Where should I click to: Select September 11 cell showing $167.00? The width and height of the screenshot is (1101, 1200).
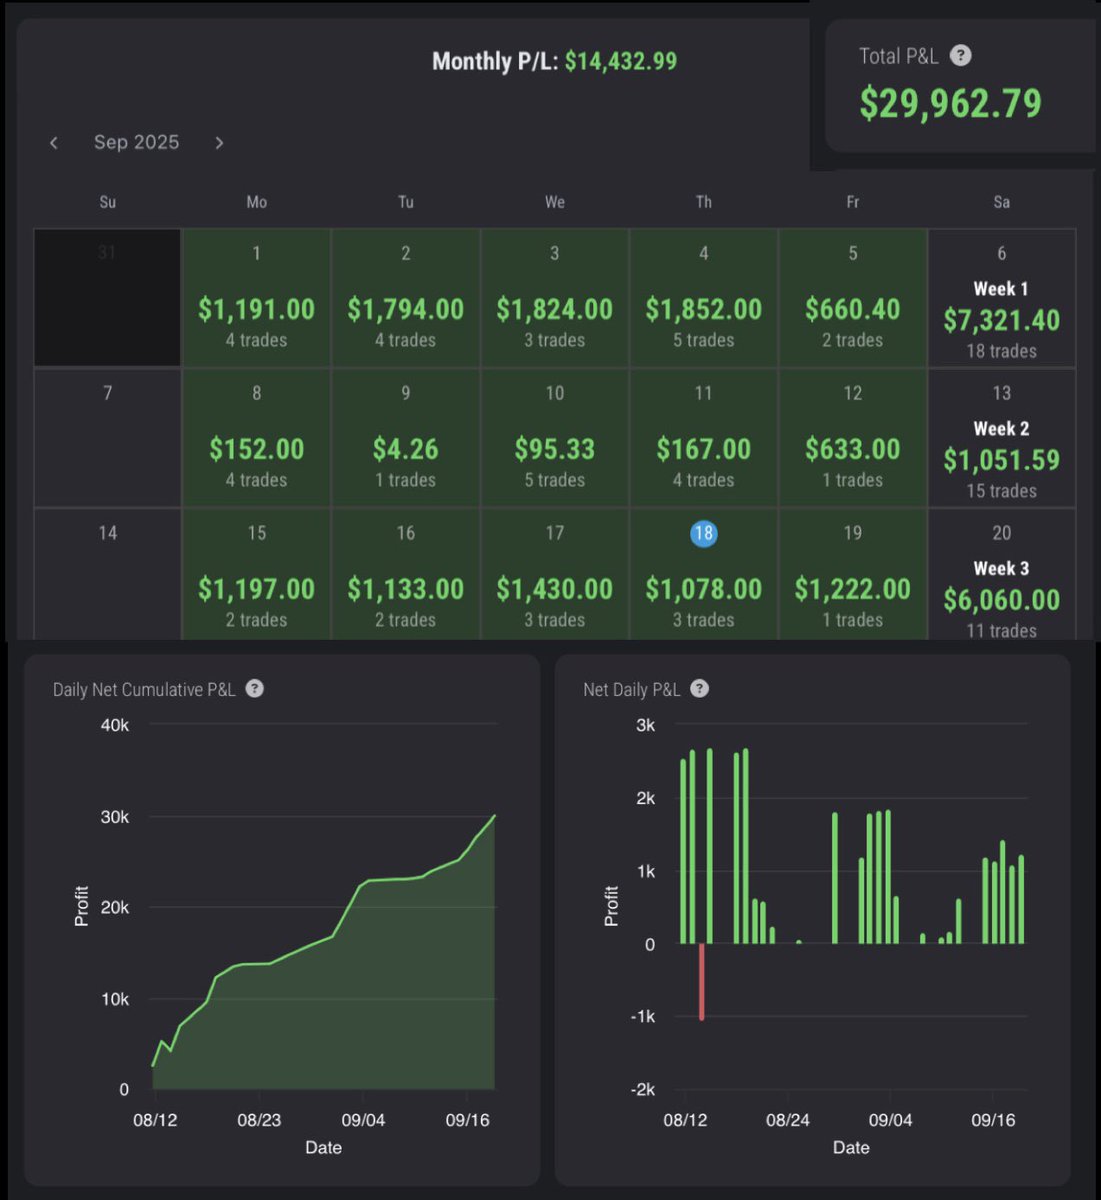point(704,438)
